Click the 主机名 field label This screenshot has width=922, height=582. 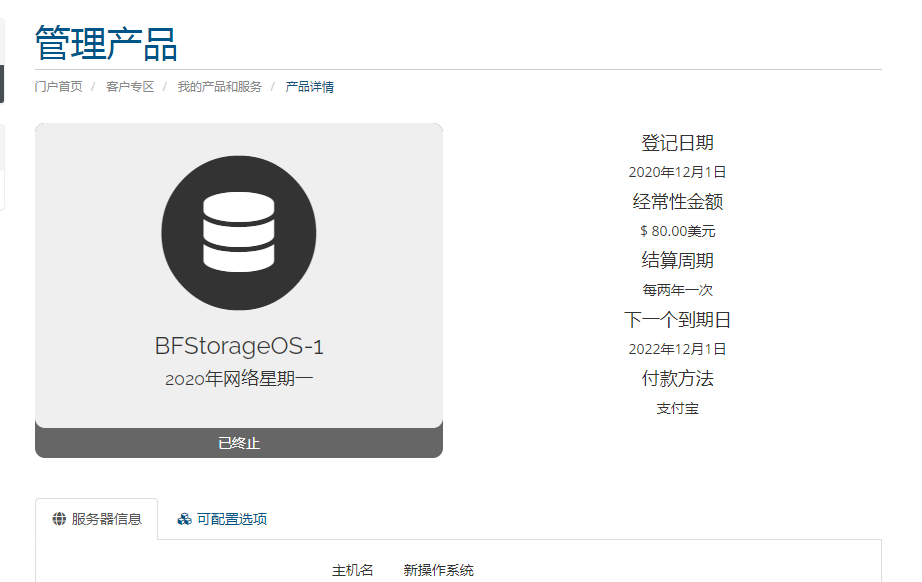click(352, 570)
